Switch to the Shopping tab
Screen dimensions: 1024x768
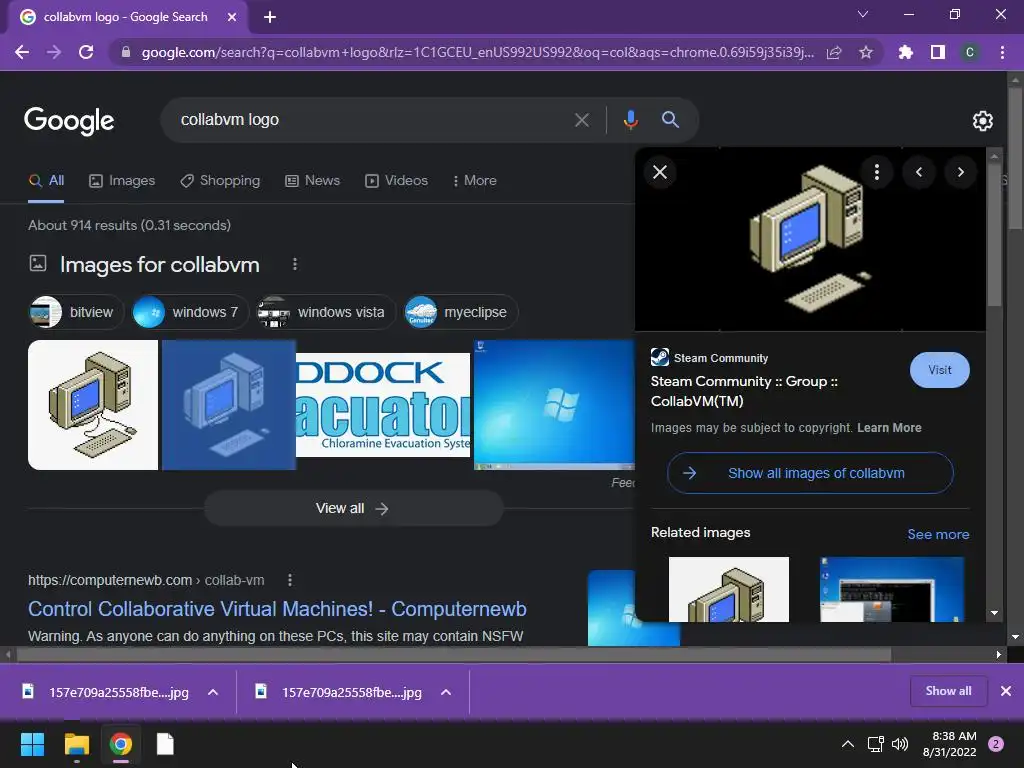point(220,181)
